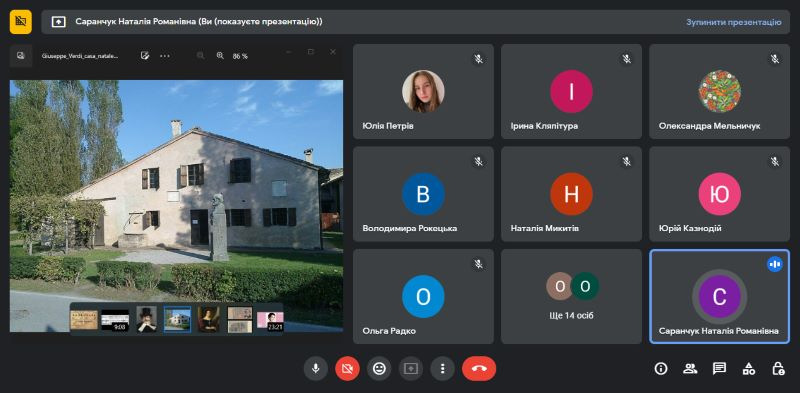Click the yellow camera-off icon at top left
Image resolution: width=800 pixels, height=393 pixels.
[x=20, y=22]
